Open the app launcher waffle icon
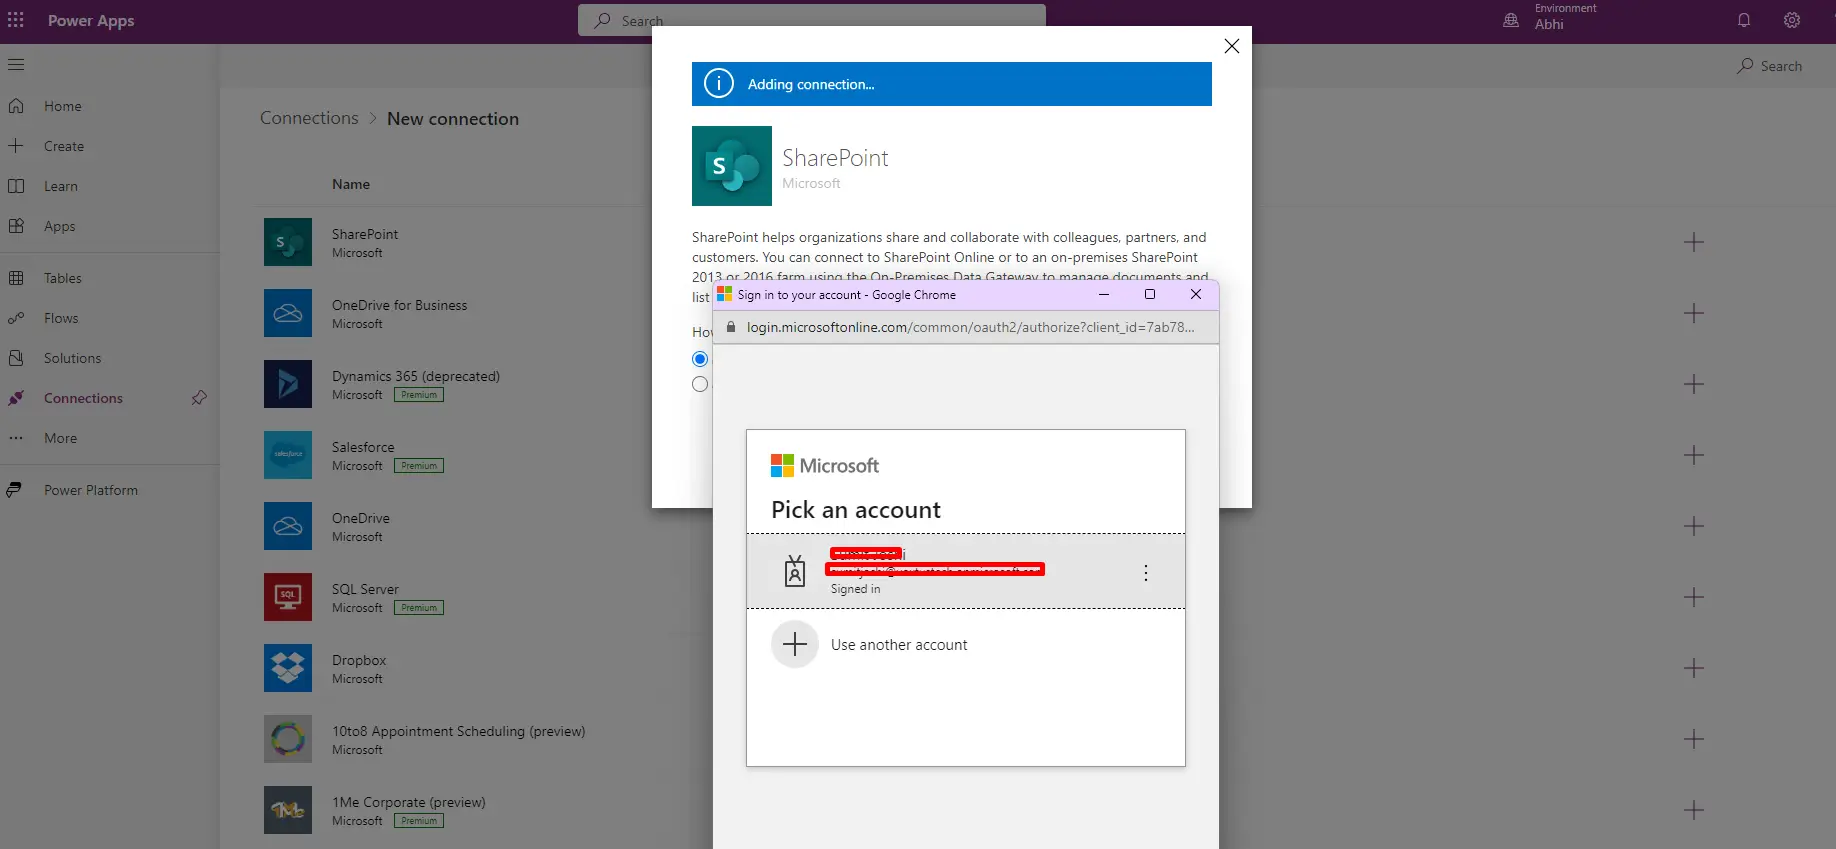 pos(16,20)
